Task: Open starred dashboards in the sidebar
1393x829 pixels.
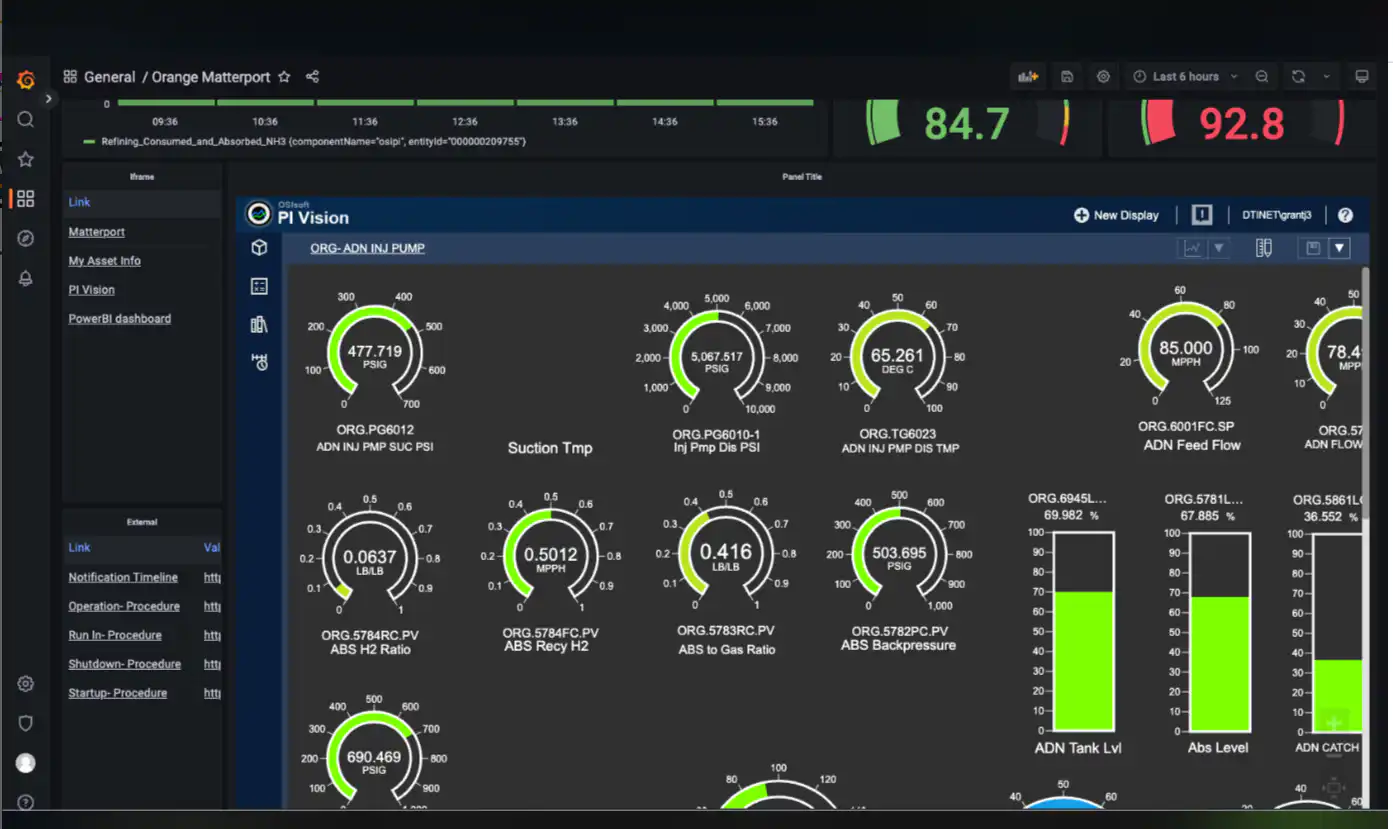Action: [26, 159]
